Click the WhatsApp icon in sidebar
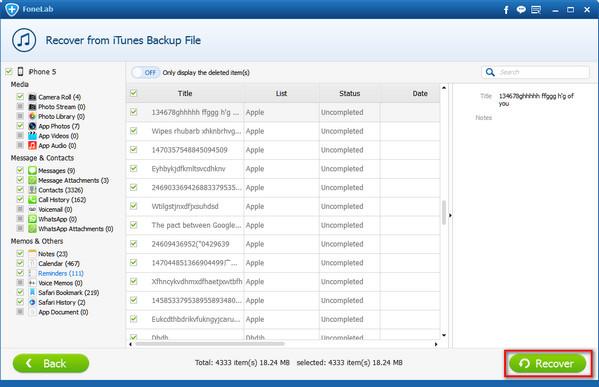 coord(32,219)
